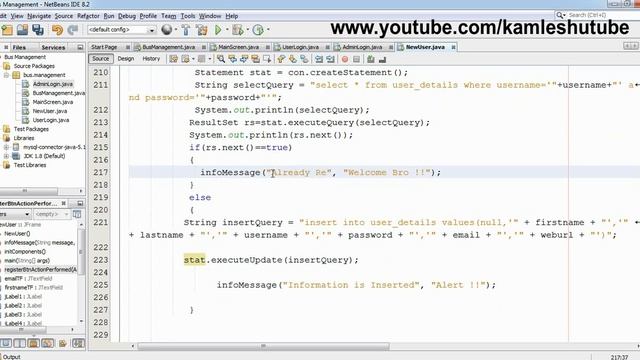Click the Shift Line Right icon

[330, 59]
